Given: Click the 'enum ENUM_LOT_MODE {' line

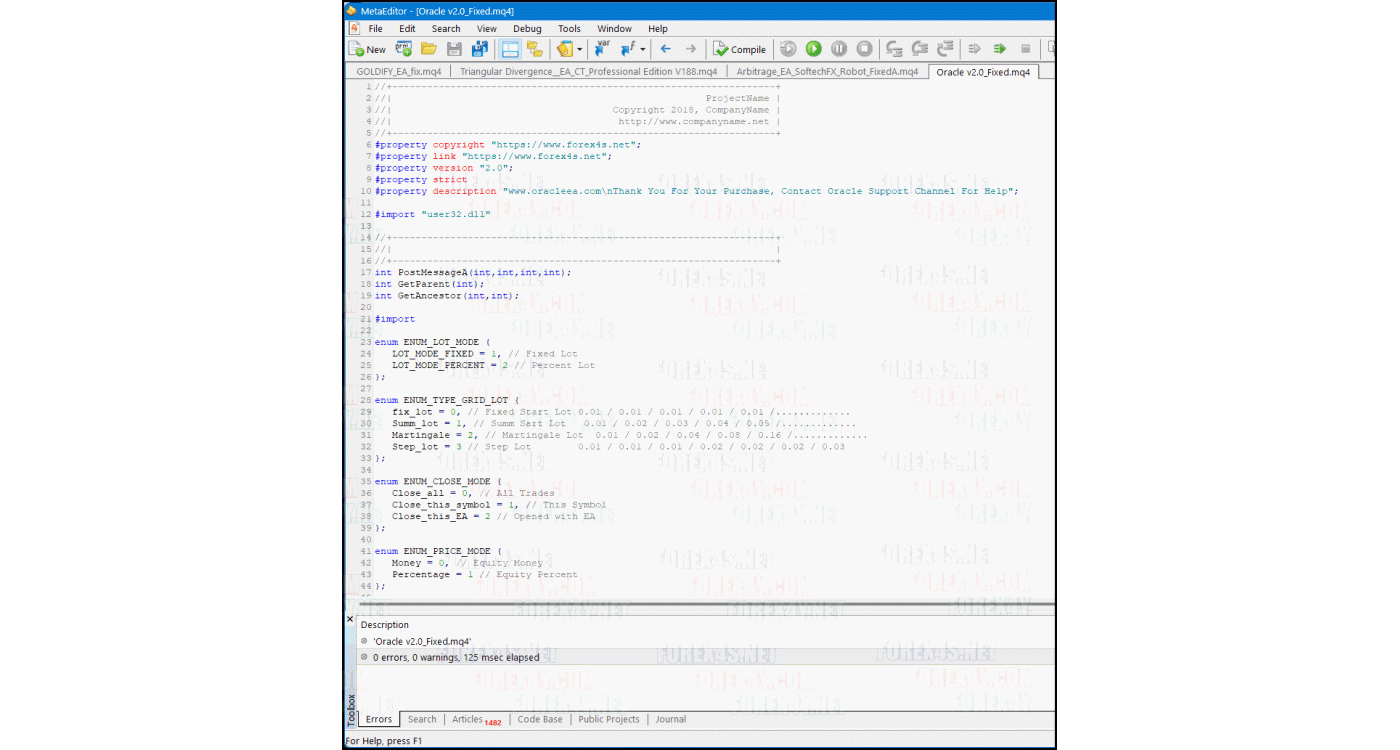Looking at the screenshot, I should tap(433, 342).
